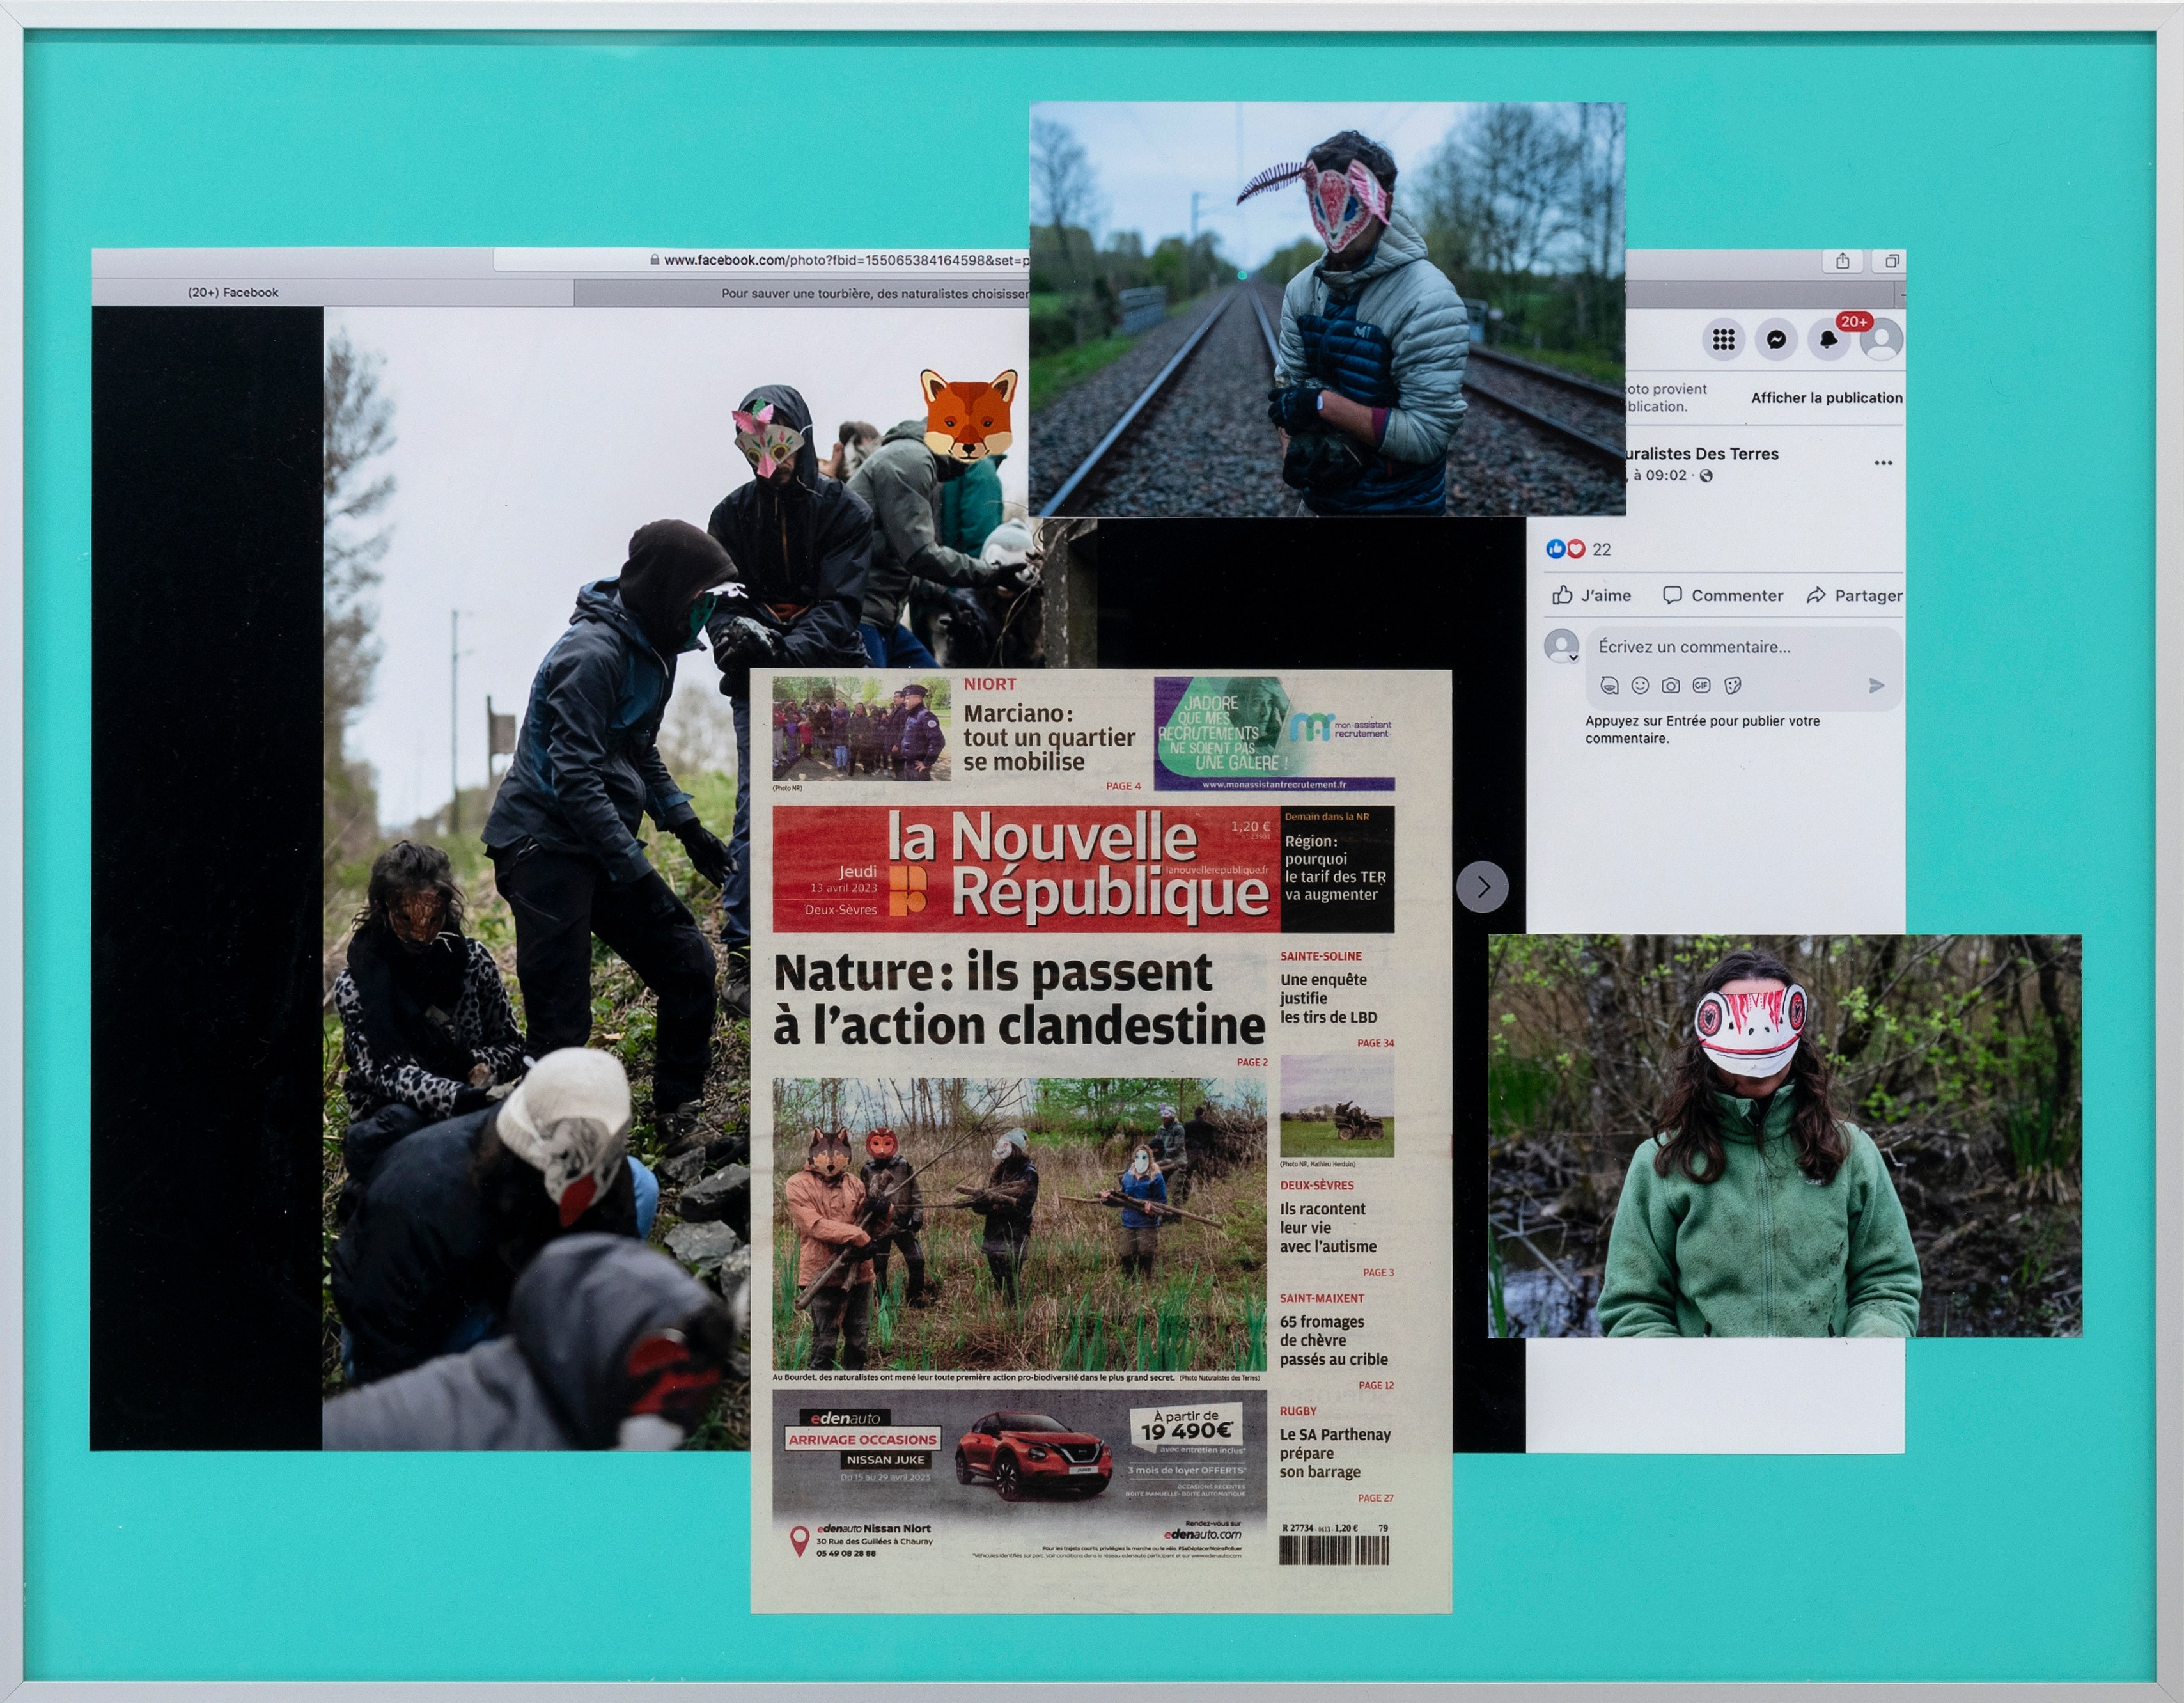Open post options three-dots menu
This screenshot has width=2184, height=1703.
(1883, 463)
